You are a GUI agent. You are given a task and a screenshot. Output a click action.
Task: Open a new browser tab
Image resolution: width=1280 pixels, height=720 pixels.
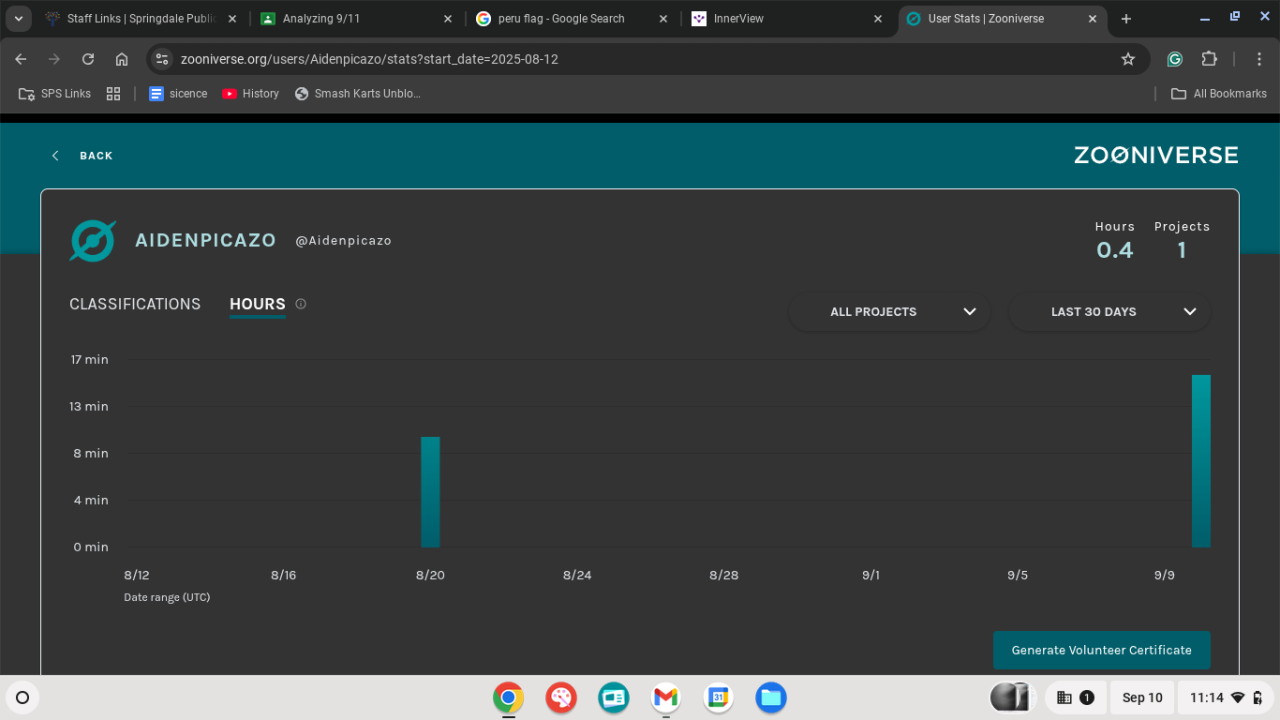click(1126, 19)
